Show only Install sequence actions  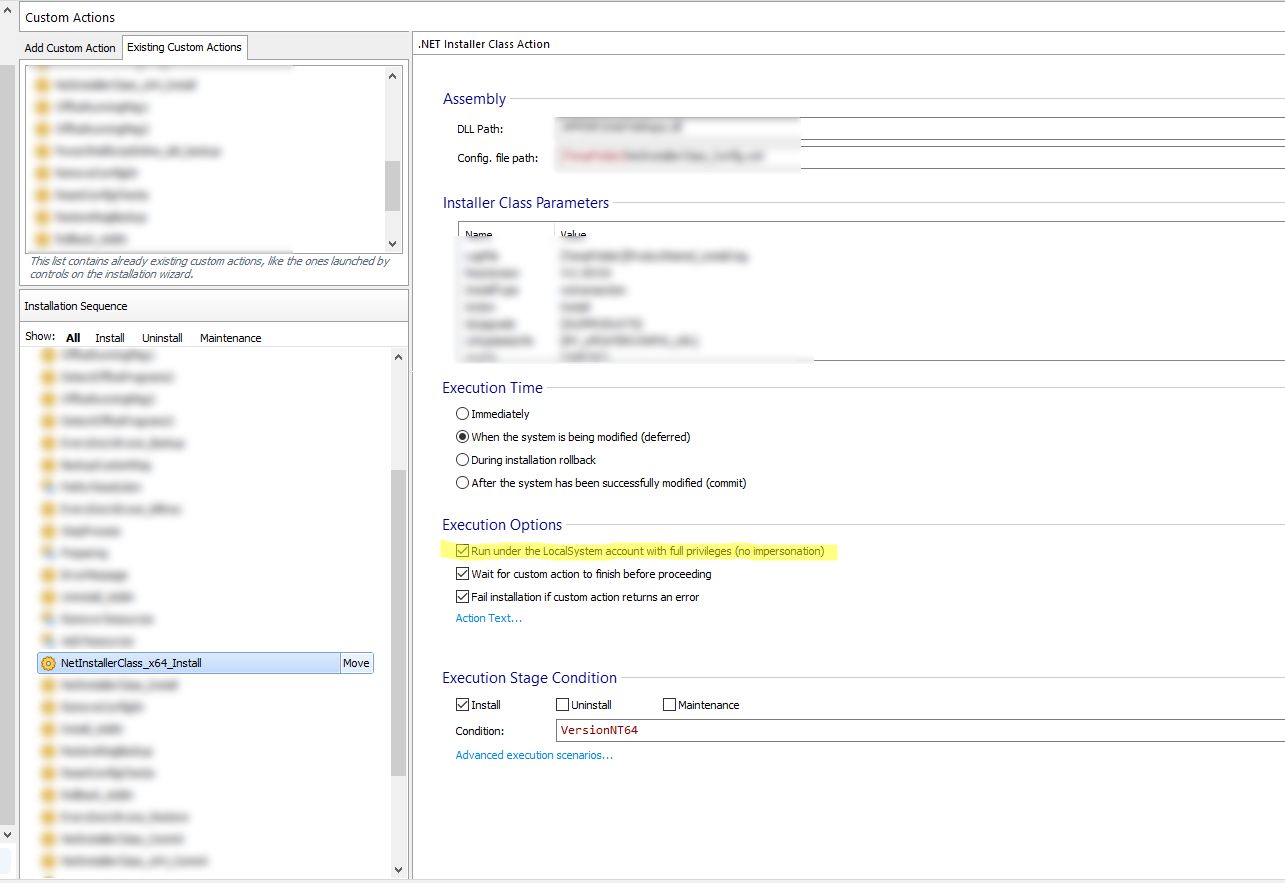(x=110, y=338)
